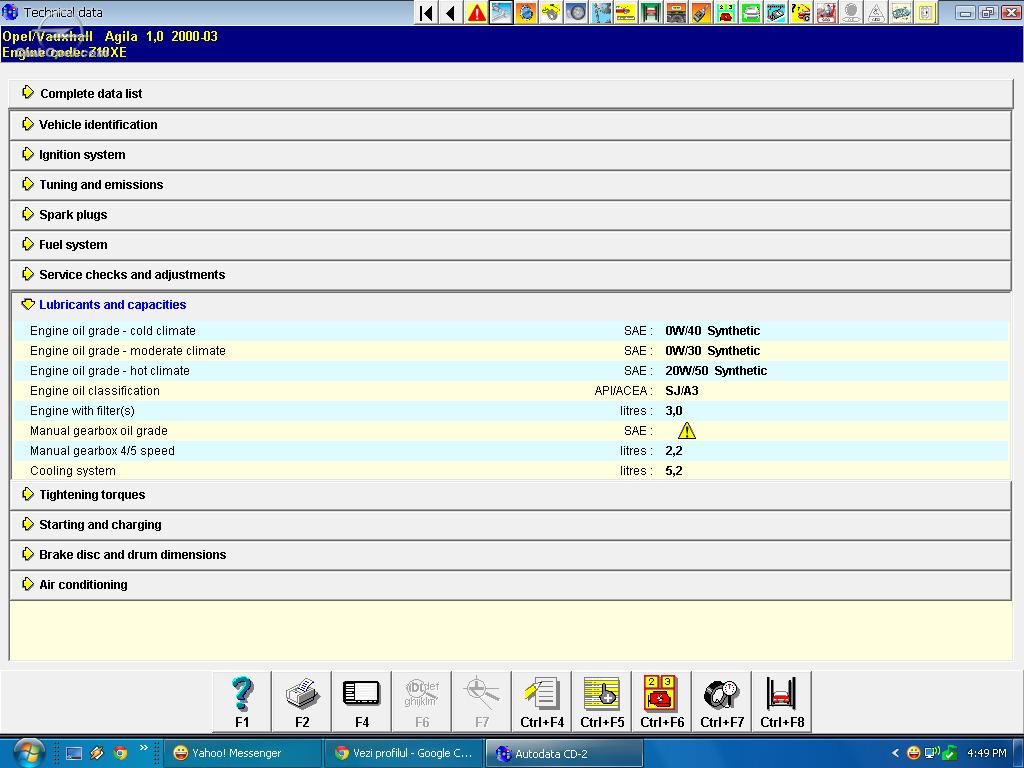Switch to the Vezi profilul Chrome window
1024x768 pixels.
pyautogui.click(x=404, y=753)
